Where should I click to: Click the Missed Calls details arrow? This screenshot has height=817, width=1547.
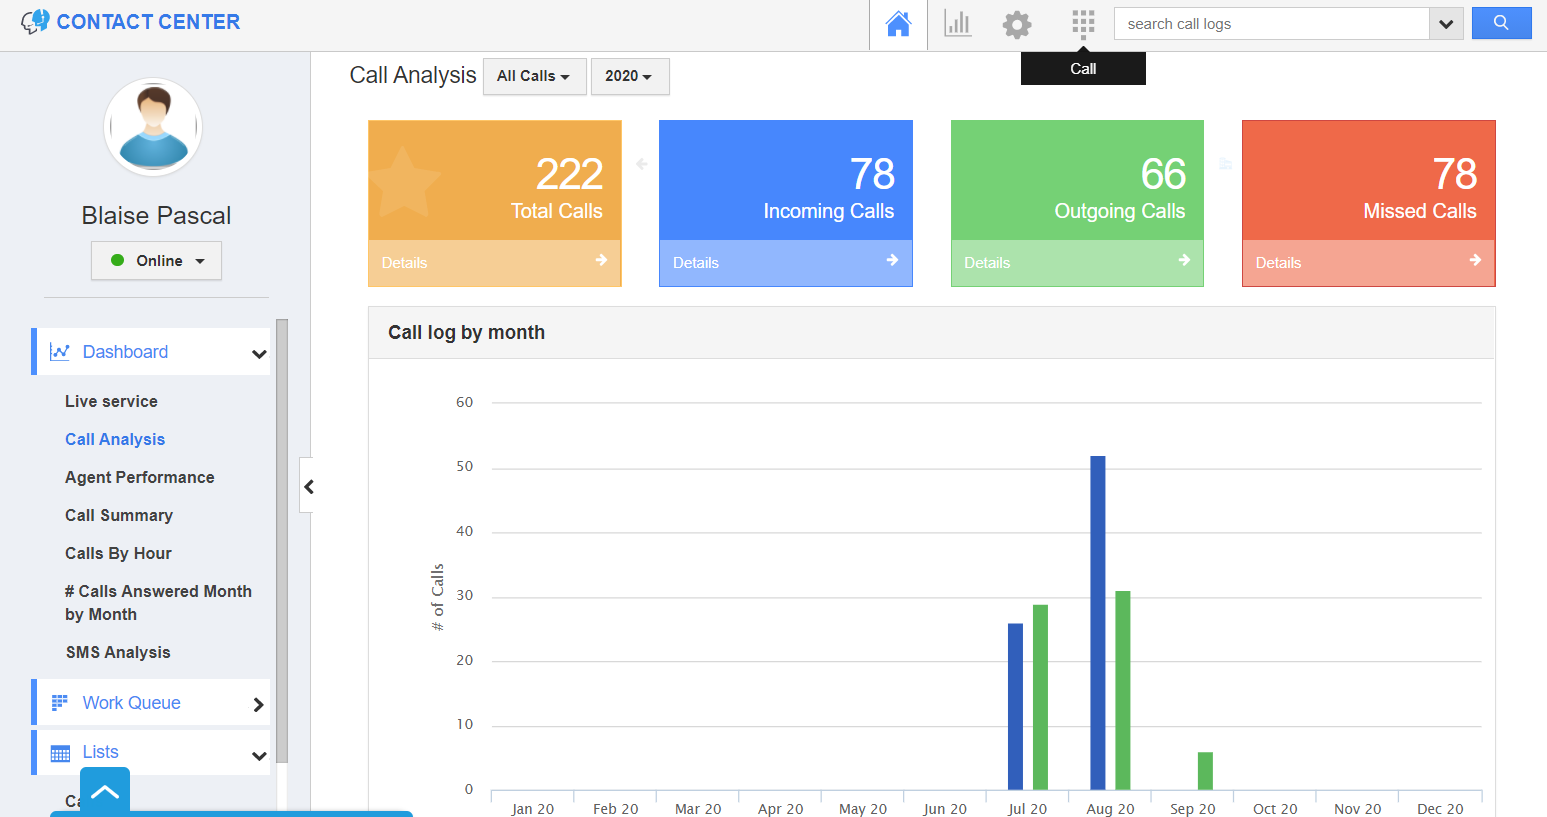click(x=1475, y=260)
